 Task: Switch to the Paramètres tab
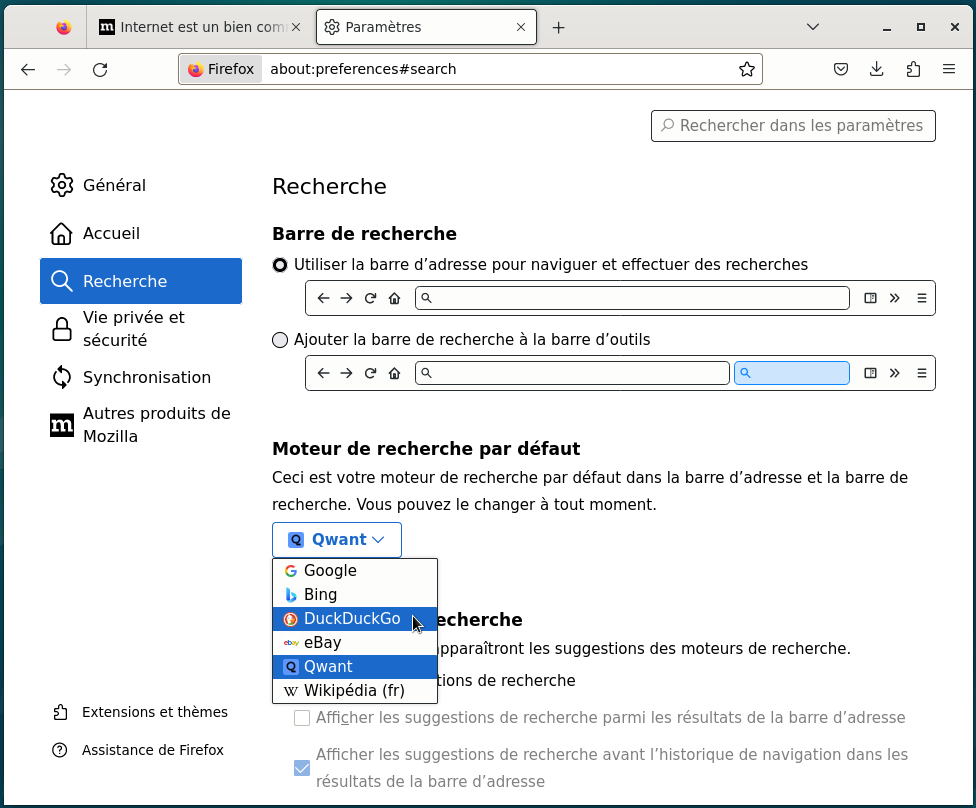click(x=426, y=27)
